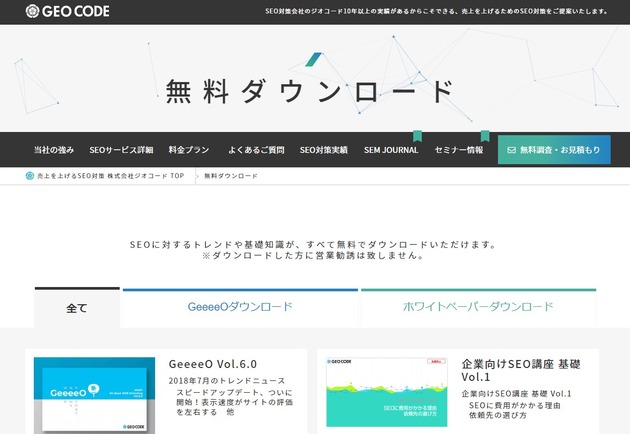The image size is (630, 434).
Task: Click the 無料ダウンロード breadcrumb text
Action: (x=231, y=176)
